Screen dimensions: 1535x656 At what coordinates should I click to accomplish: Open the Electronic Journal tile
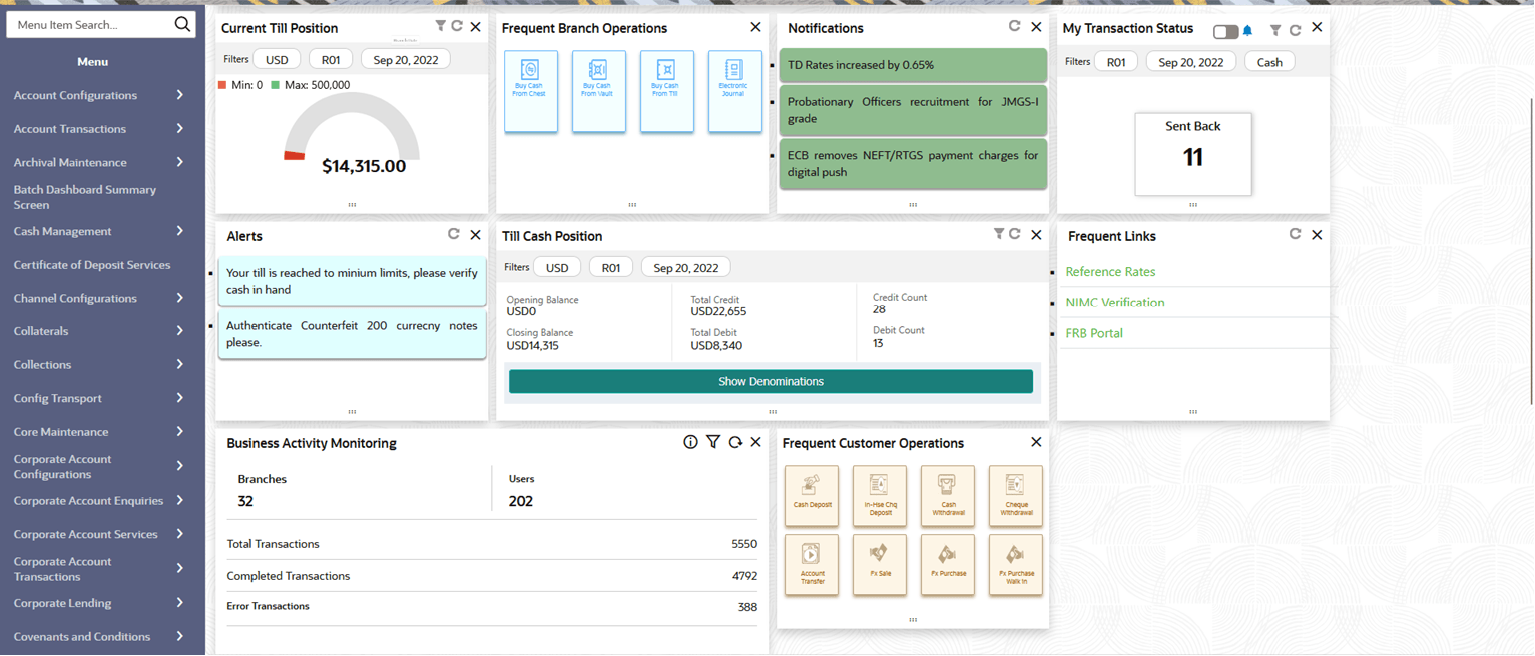point(734,91)
